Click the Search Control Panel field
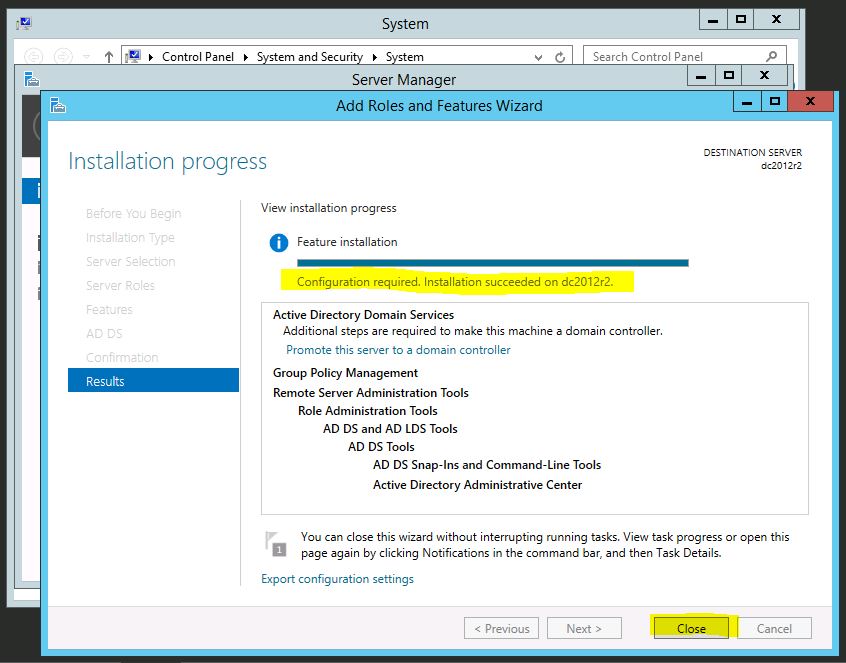Screen dimensions: 846x663 (684, 57)
